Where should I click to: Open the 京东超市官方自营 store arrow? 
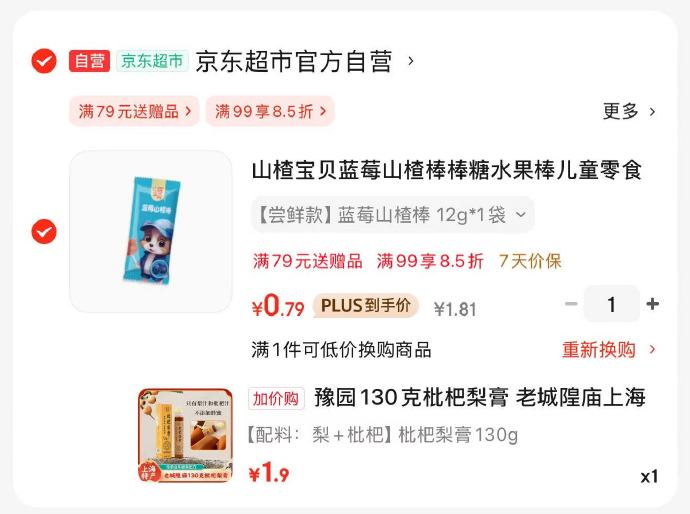411,61
